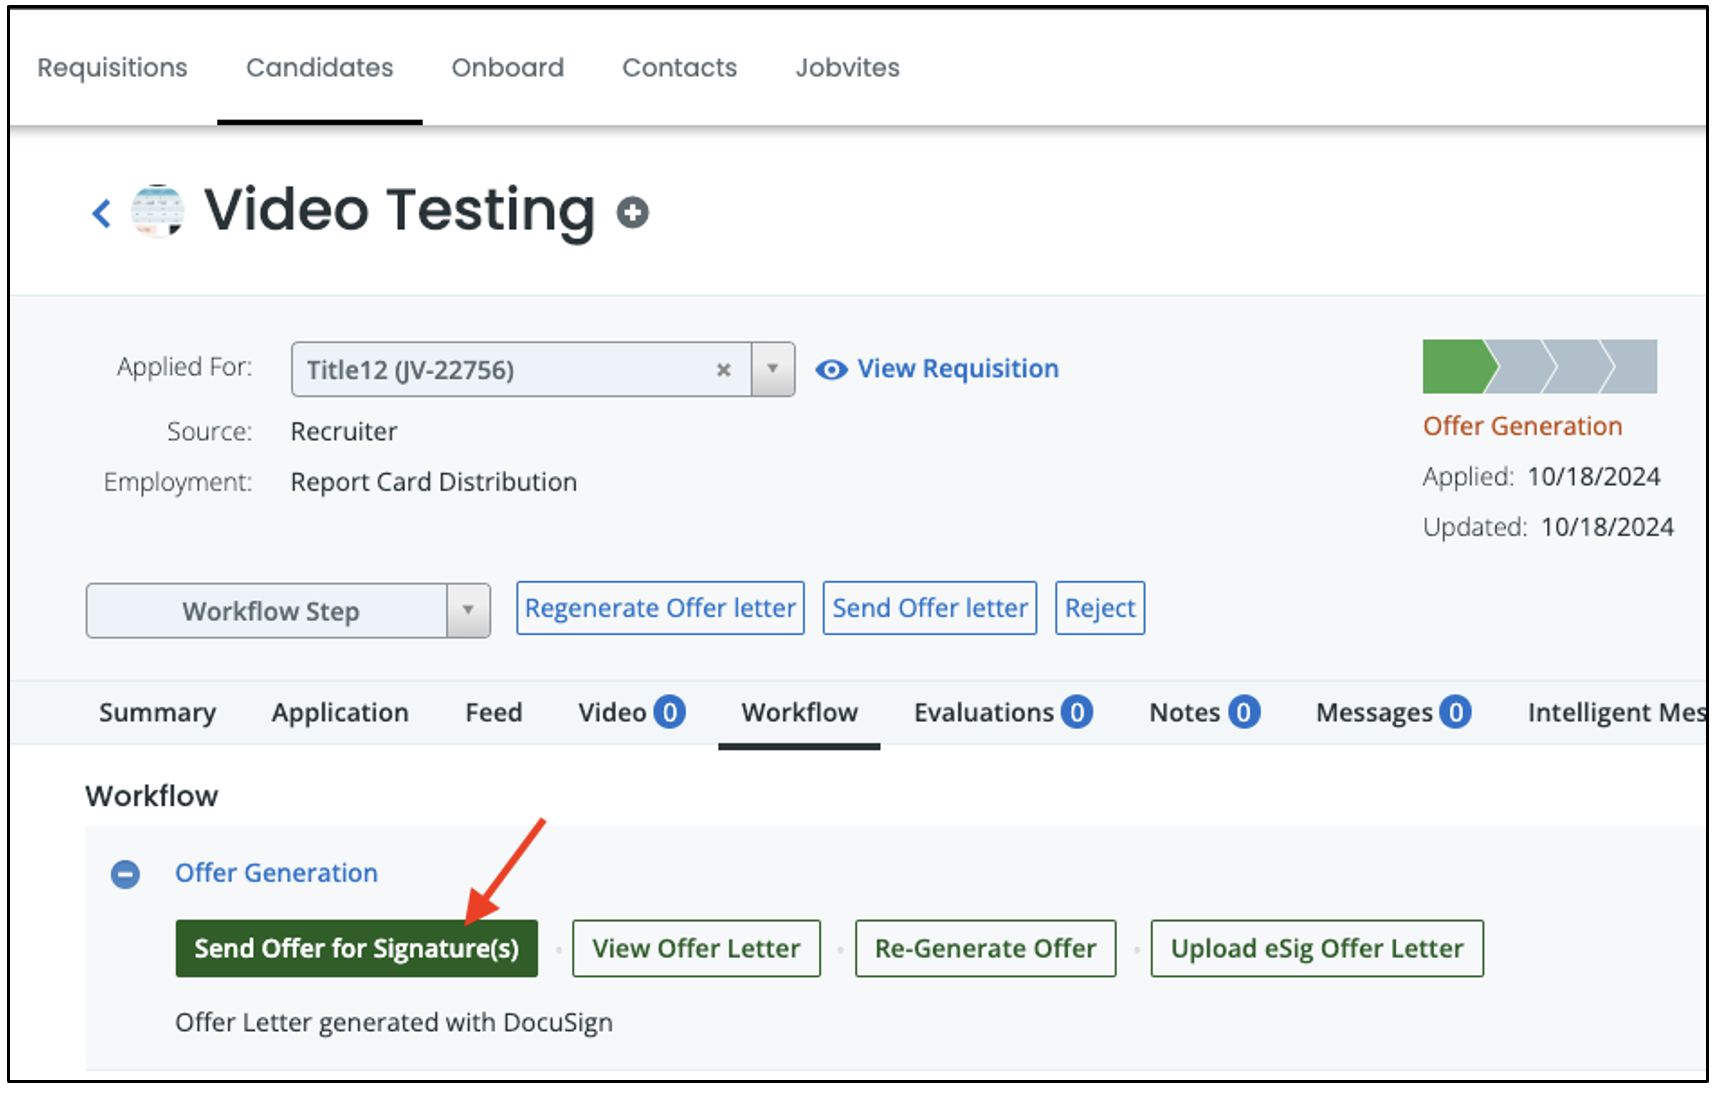1716x1094 pixels.
Task: Click the blue back arrow chevron
Action: pyautogui.click(x=101, y=213)
